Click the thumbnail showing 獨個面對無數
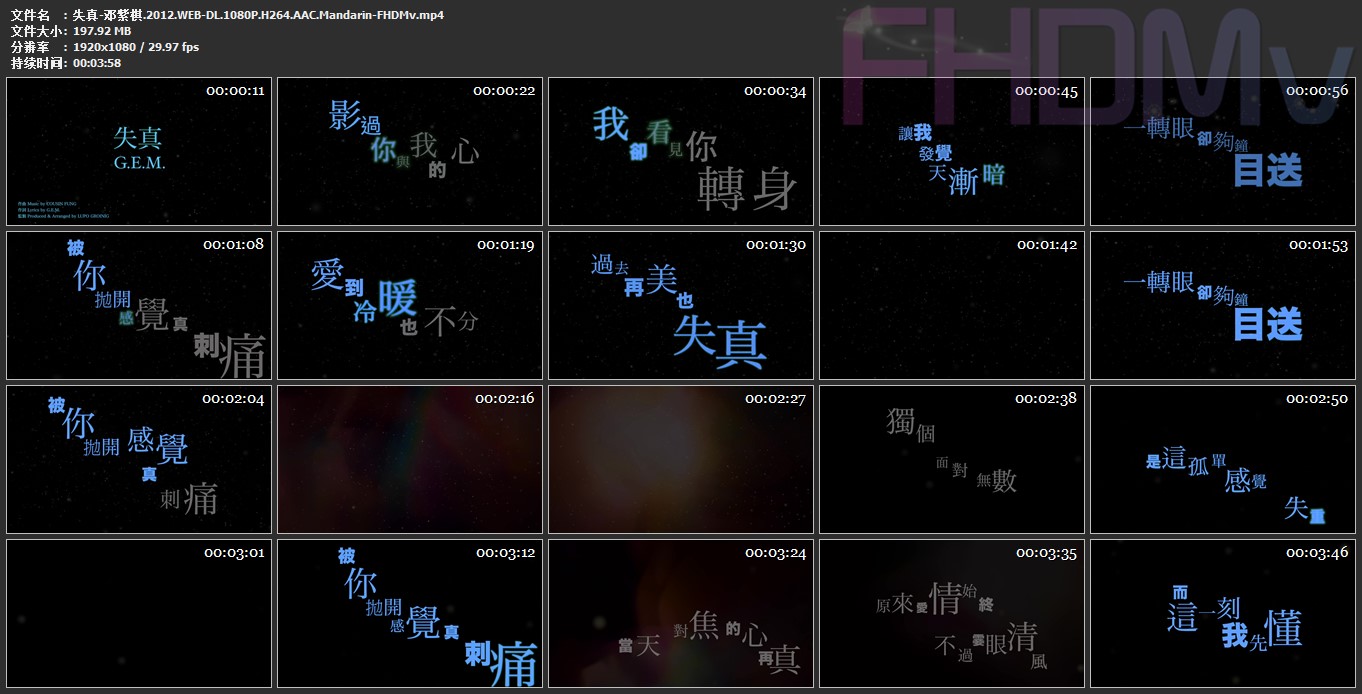1362x694 pixels. (952, 460)
